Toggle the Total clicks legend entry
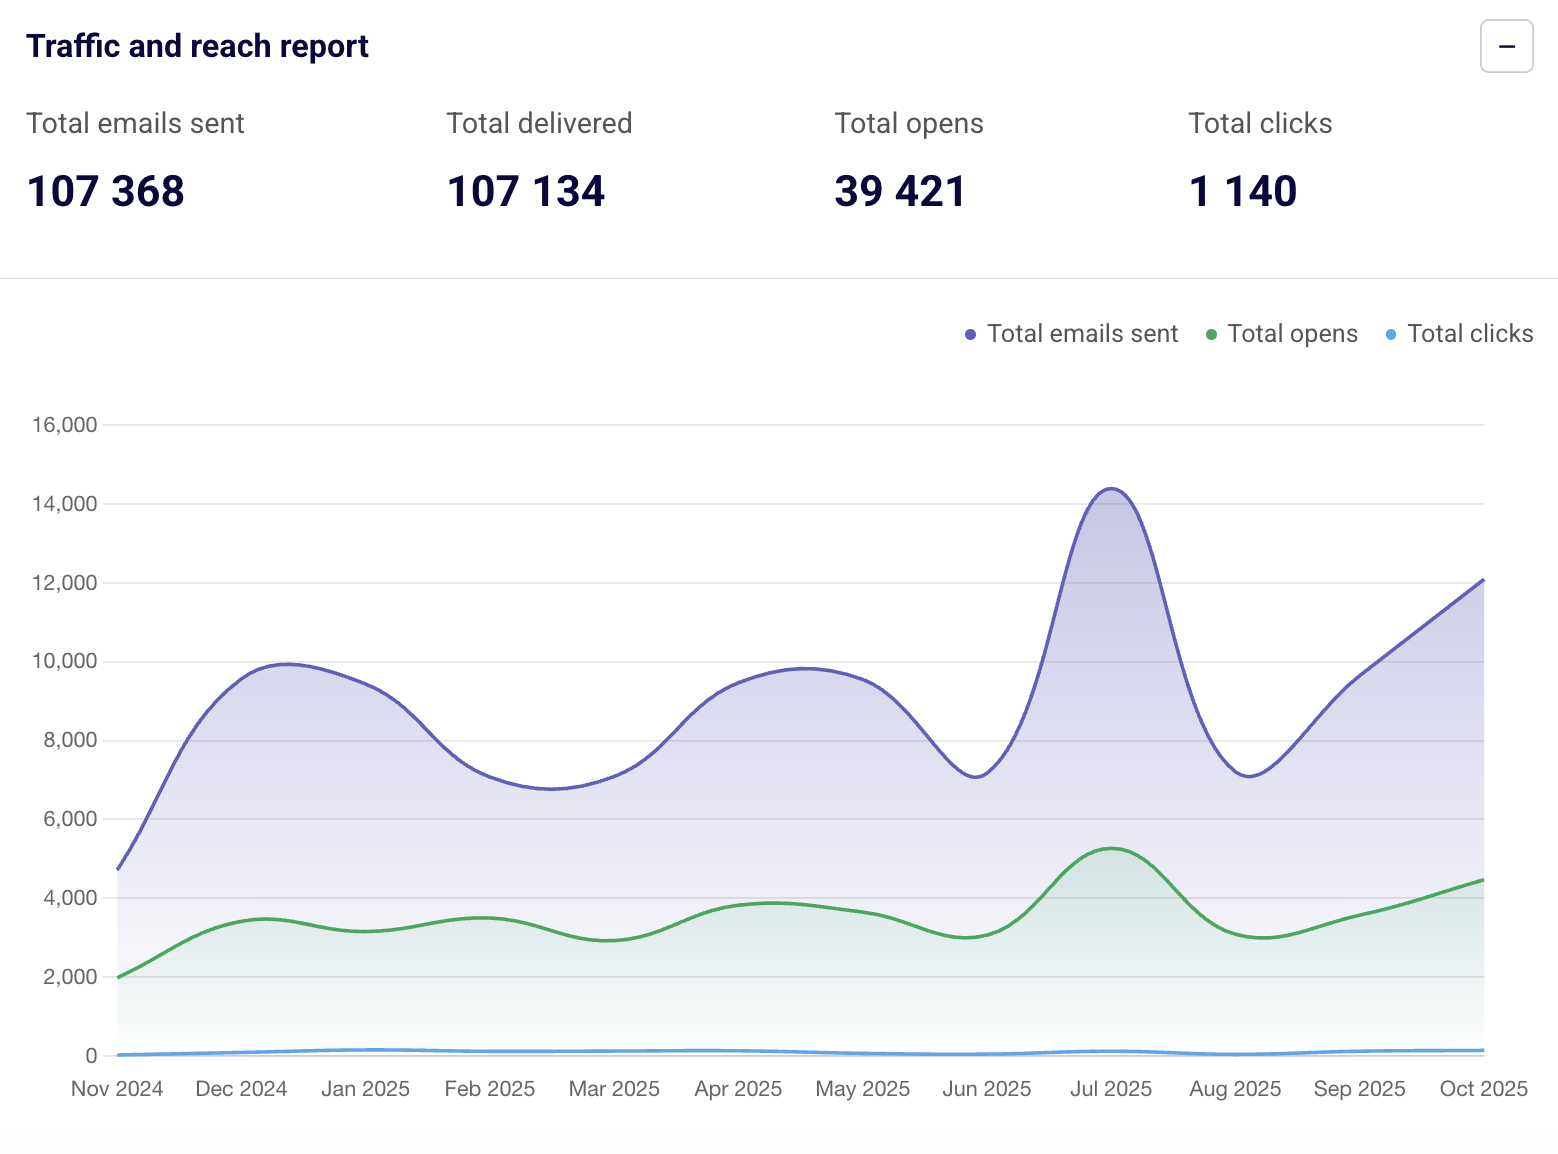1558x1154 pixels. click(x=1469, y=334)
